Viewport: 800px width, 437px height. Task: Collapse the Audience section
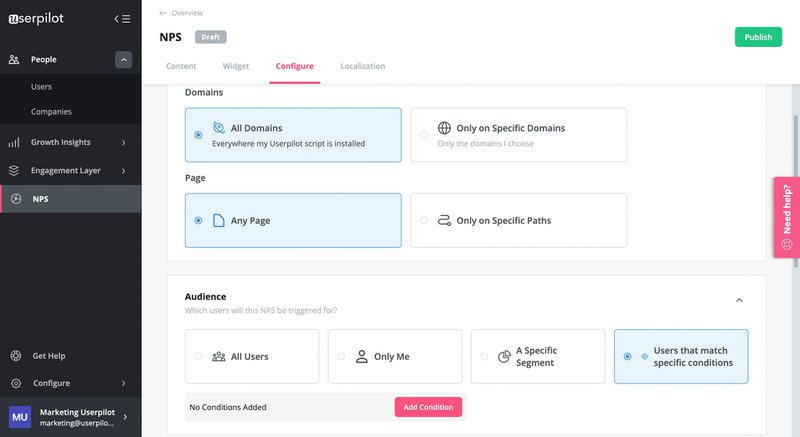739,300
